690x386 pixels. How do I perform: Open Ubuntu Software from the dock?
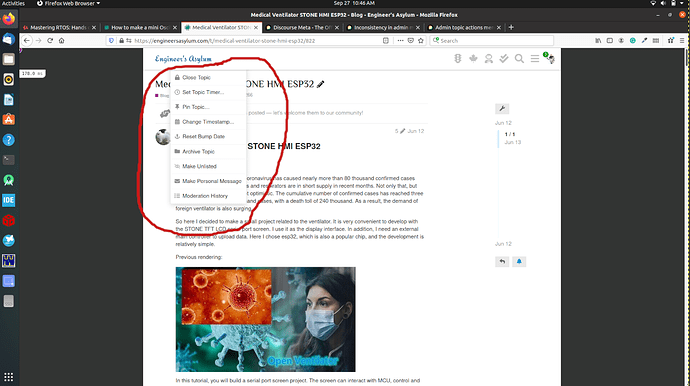pyautogui.click(x=9, y=120)
